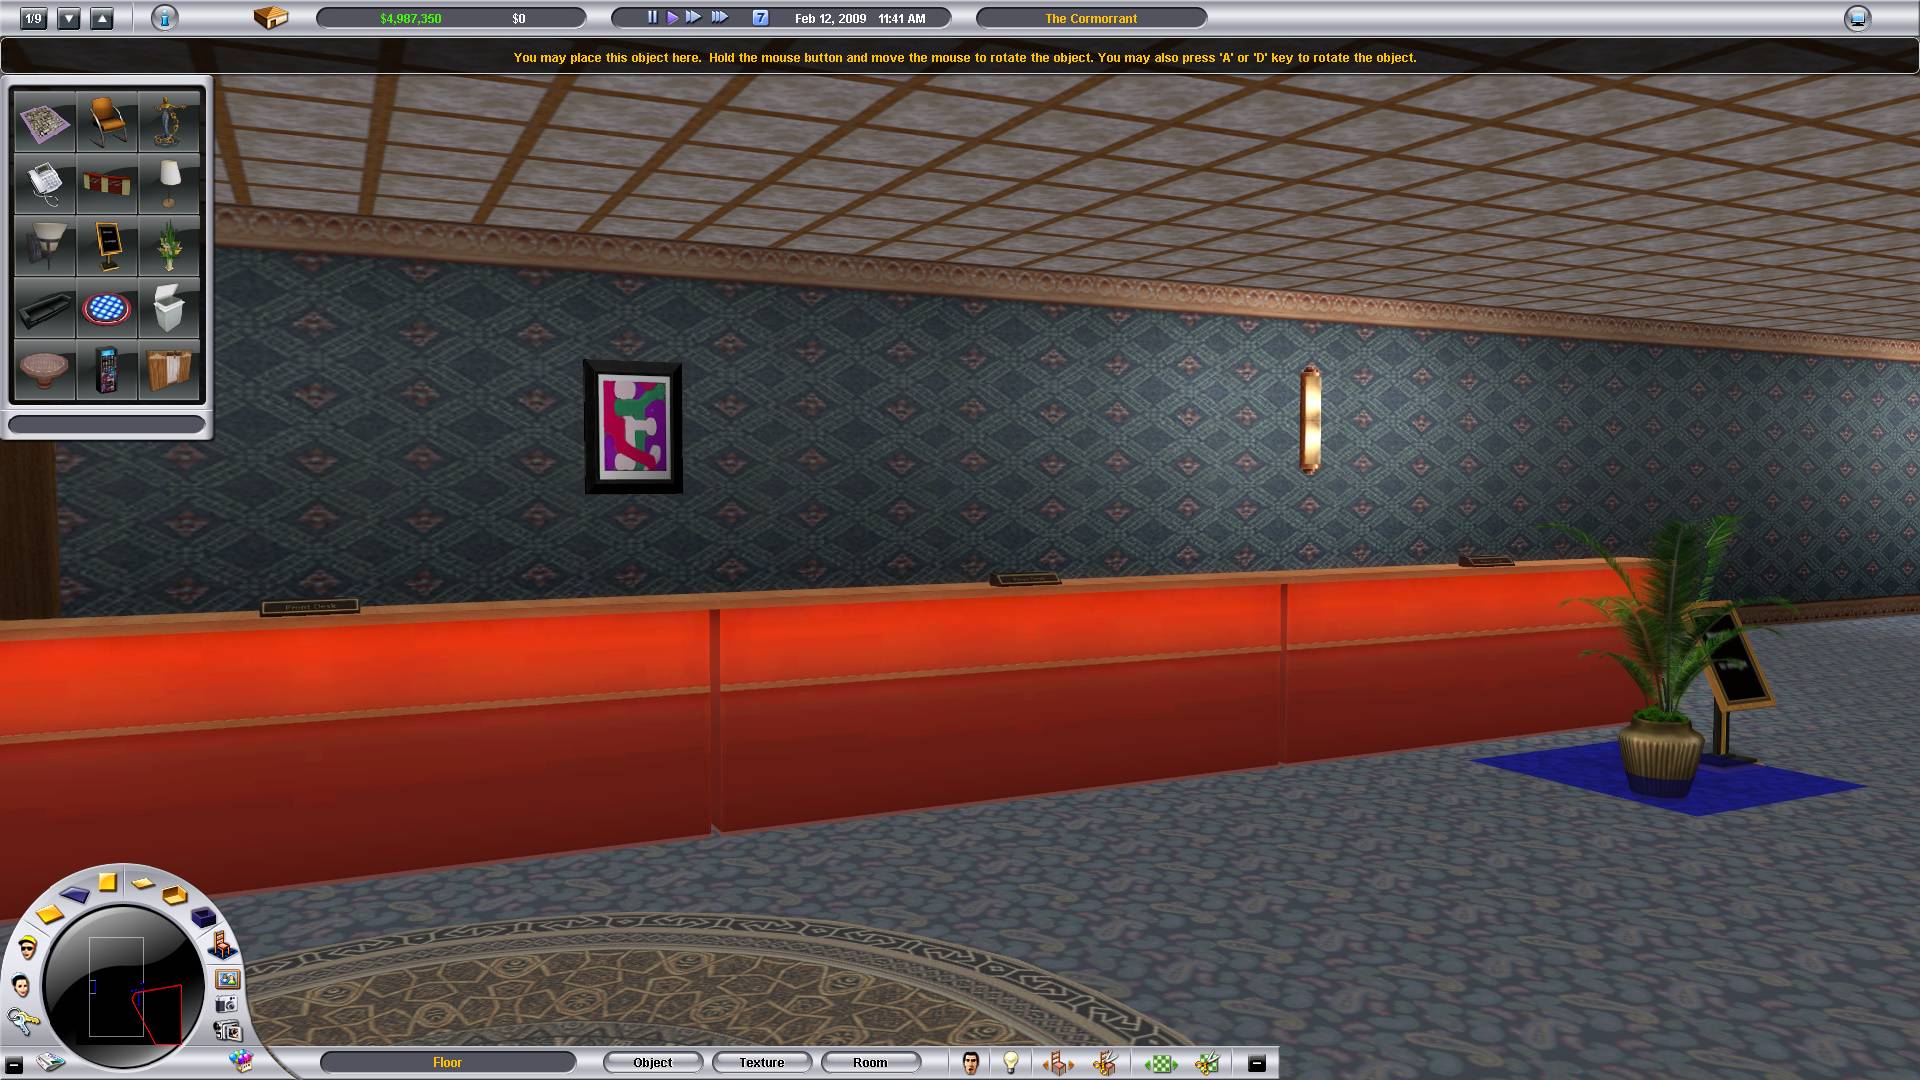Click the Room button
Screen dimensions: 1920x1080
click(869, 1062)
